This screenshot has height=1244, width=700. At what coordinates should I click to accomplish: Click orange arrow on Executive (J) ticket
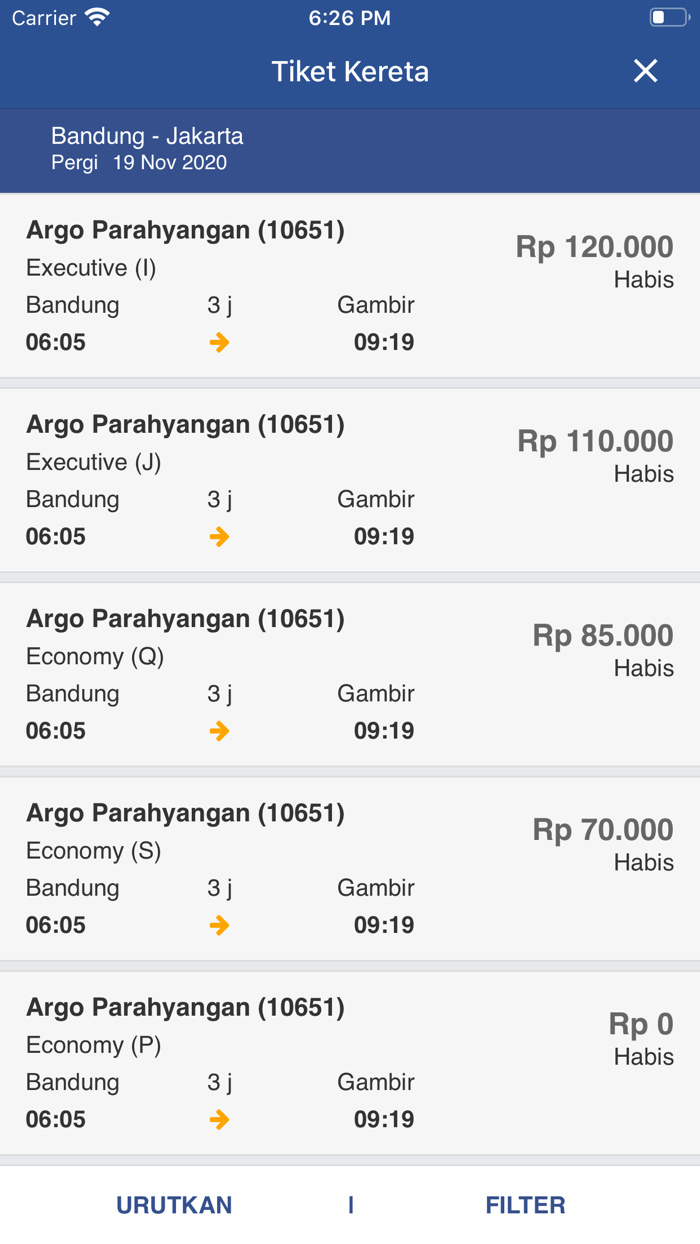218,537
